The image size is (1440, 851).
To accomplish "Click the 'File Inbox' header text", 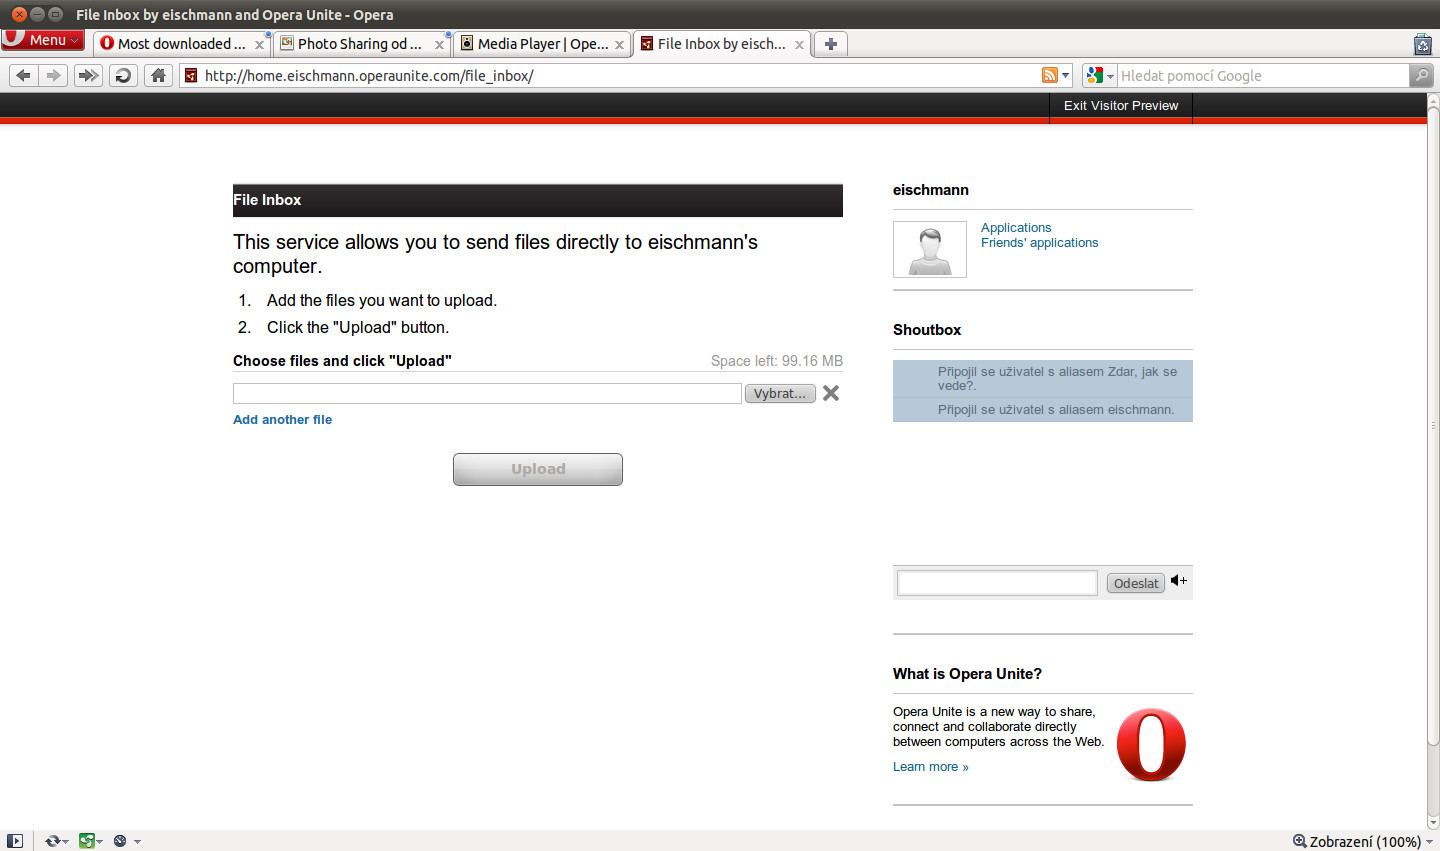I will (x=267, y=200).
